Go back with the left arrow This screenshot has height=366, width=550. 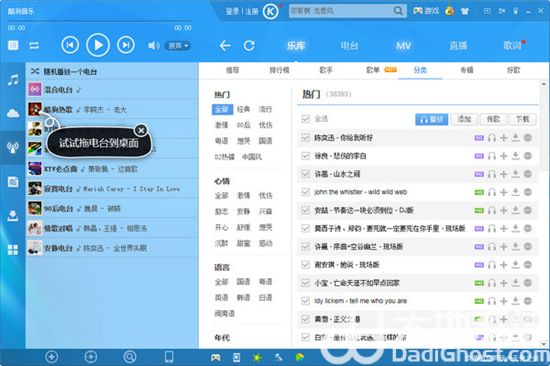pos(225,46)
